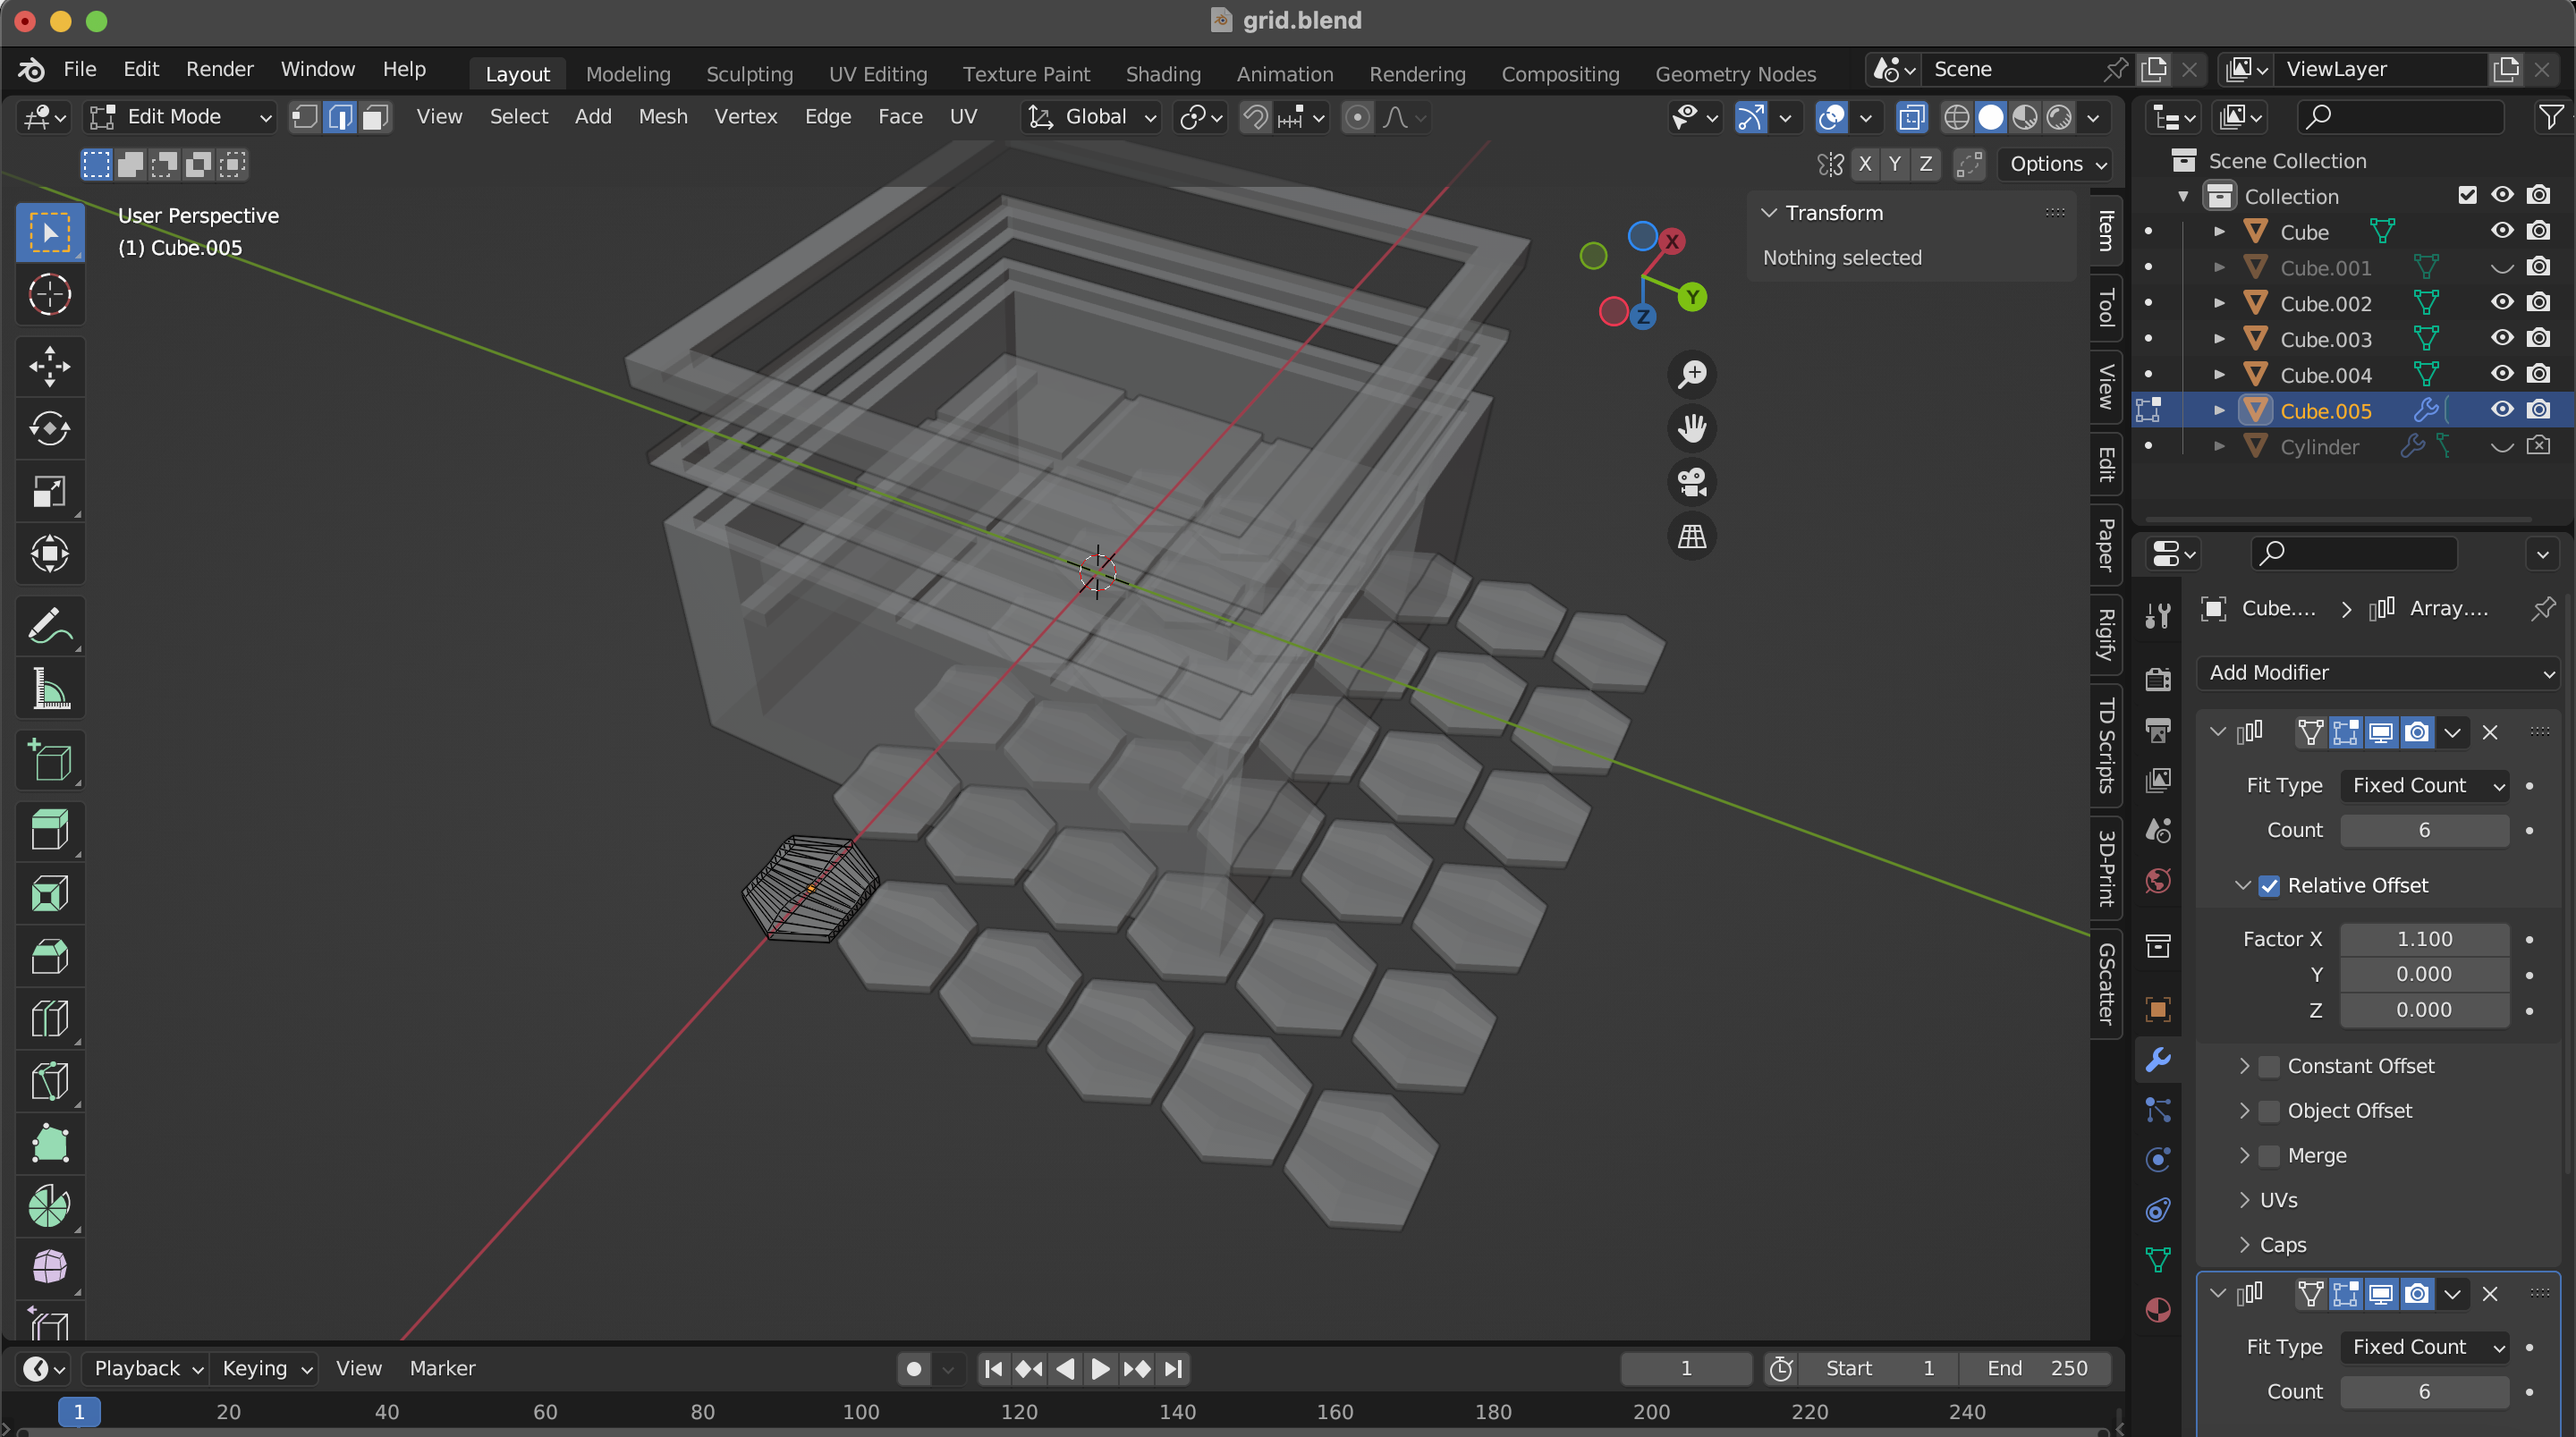Select the Extrude Region tool
Viewport: 2576px width, 1437px height.
[49, 831]
